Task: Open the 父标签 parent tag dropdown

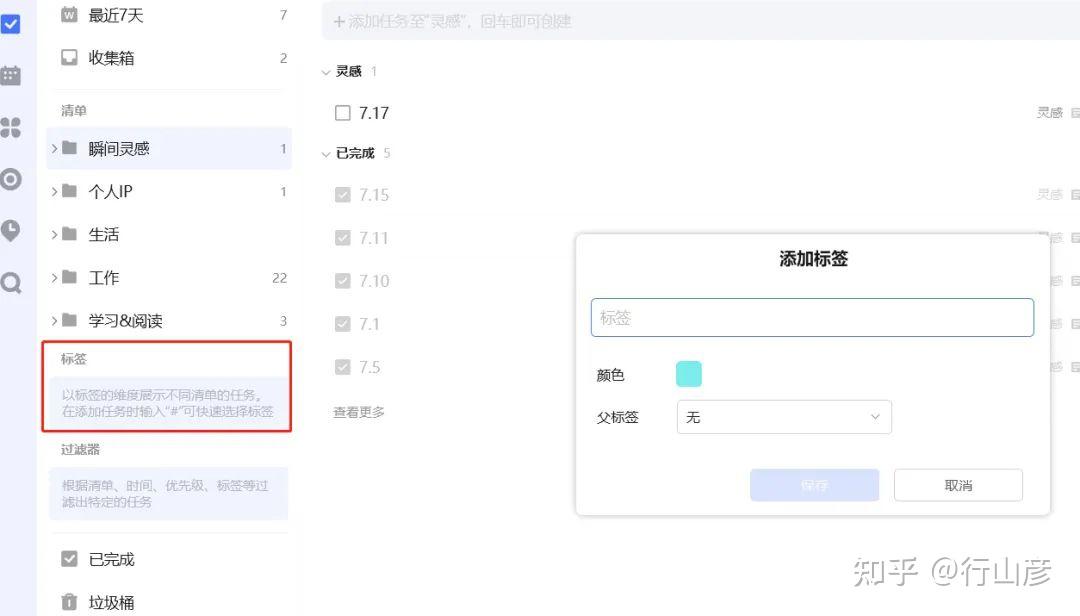Action: [x=784, y=417]
